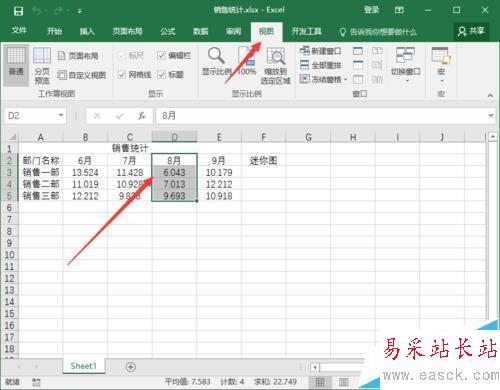Screen dimensions: 500x390
Task: Click vertical scrollbar up arrow
Action: point(493,137)
